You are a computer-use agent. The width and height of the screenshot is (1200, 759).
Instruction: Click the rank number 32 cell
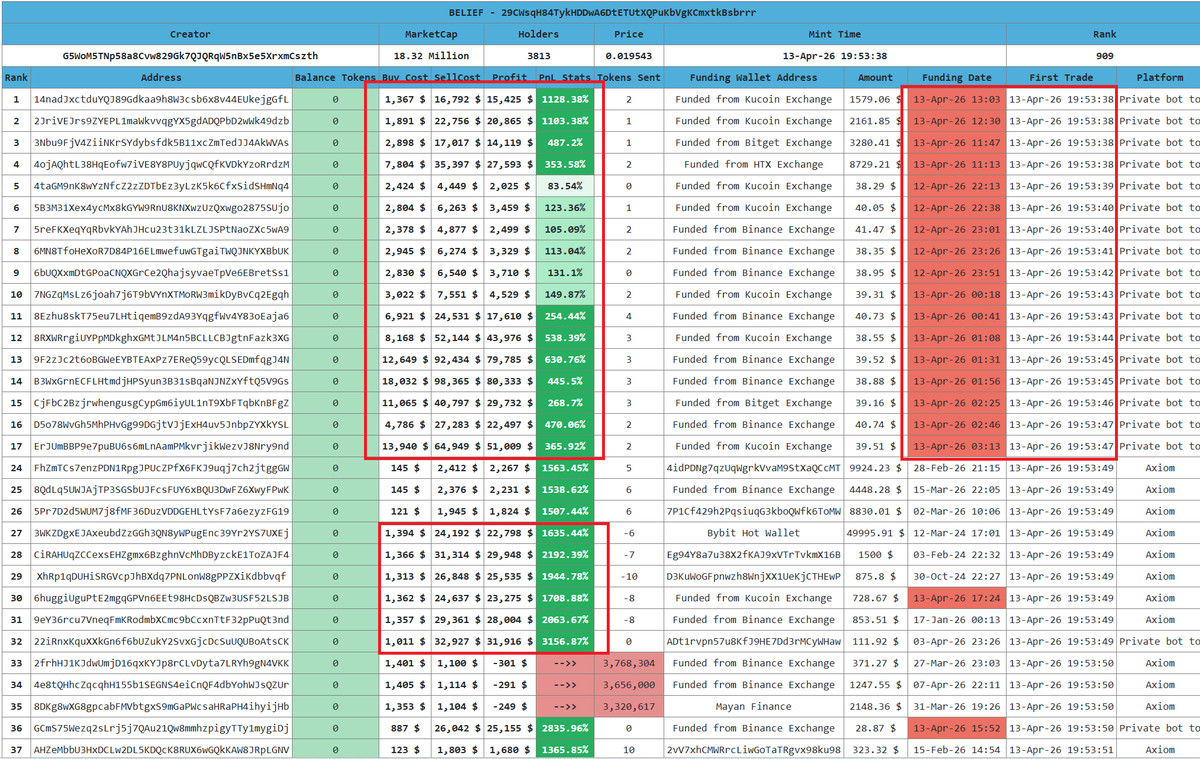16,641
